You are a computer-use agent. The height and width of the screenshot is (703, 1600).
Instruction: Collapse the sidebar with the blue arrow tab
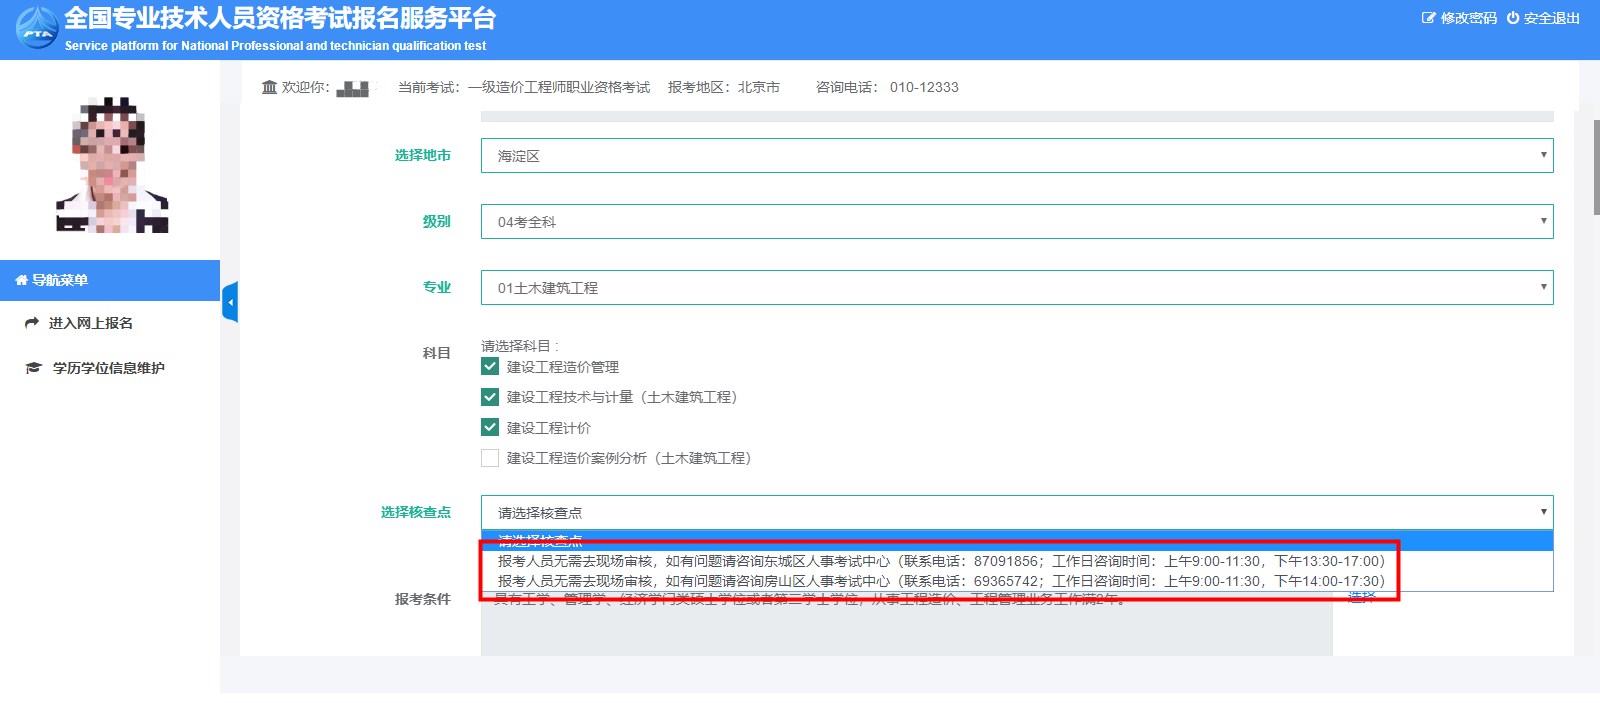[x=230, y=302]
